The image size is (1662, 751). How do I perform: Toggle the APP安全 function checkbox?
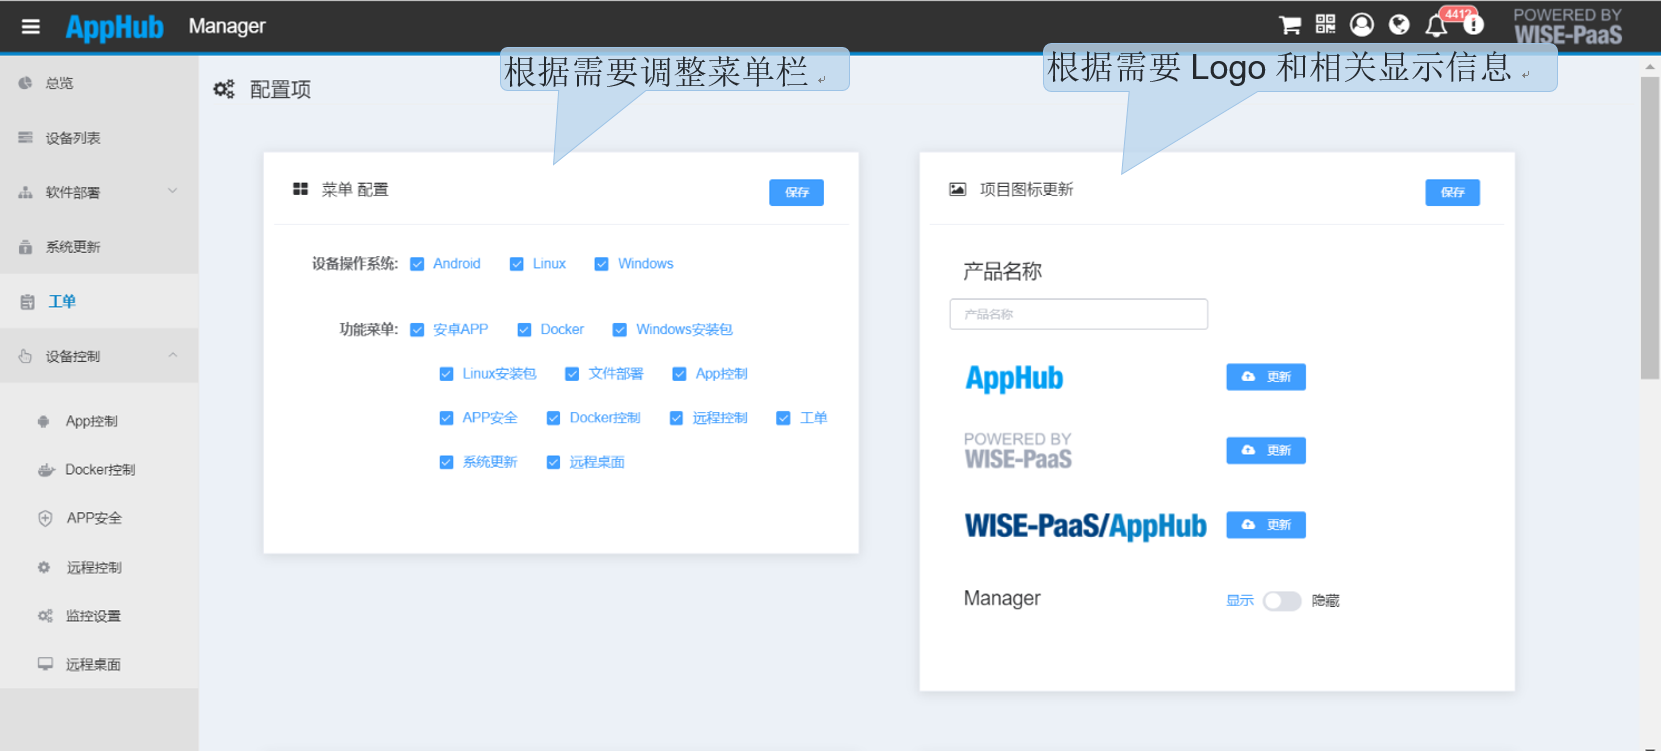[x=446, y=418]
